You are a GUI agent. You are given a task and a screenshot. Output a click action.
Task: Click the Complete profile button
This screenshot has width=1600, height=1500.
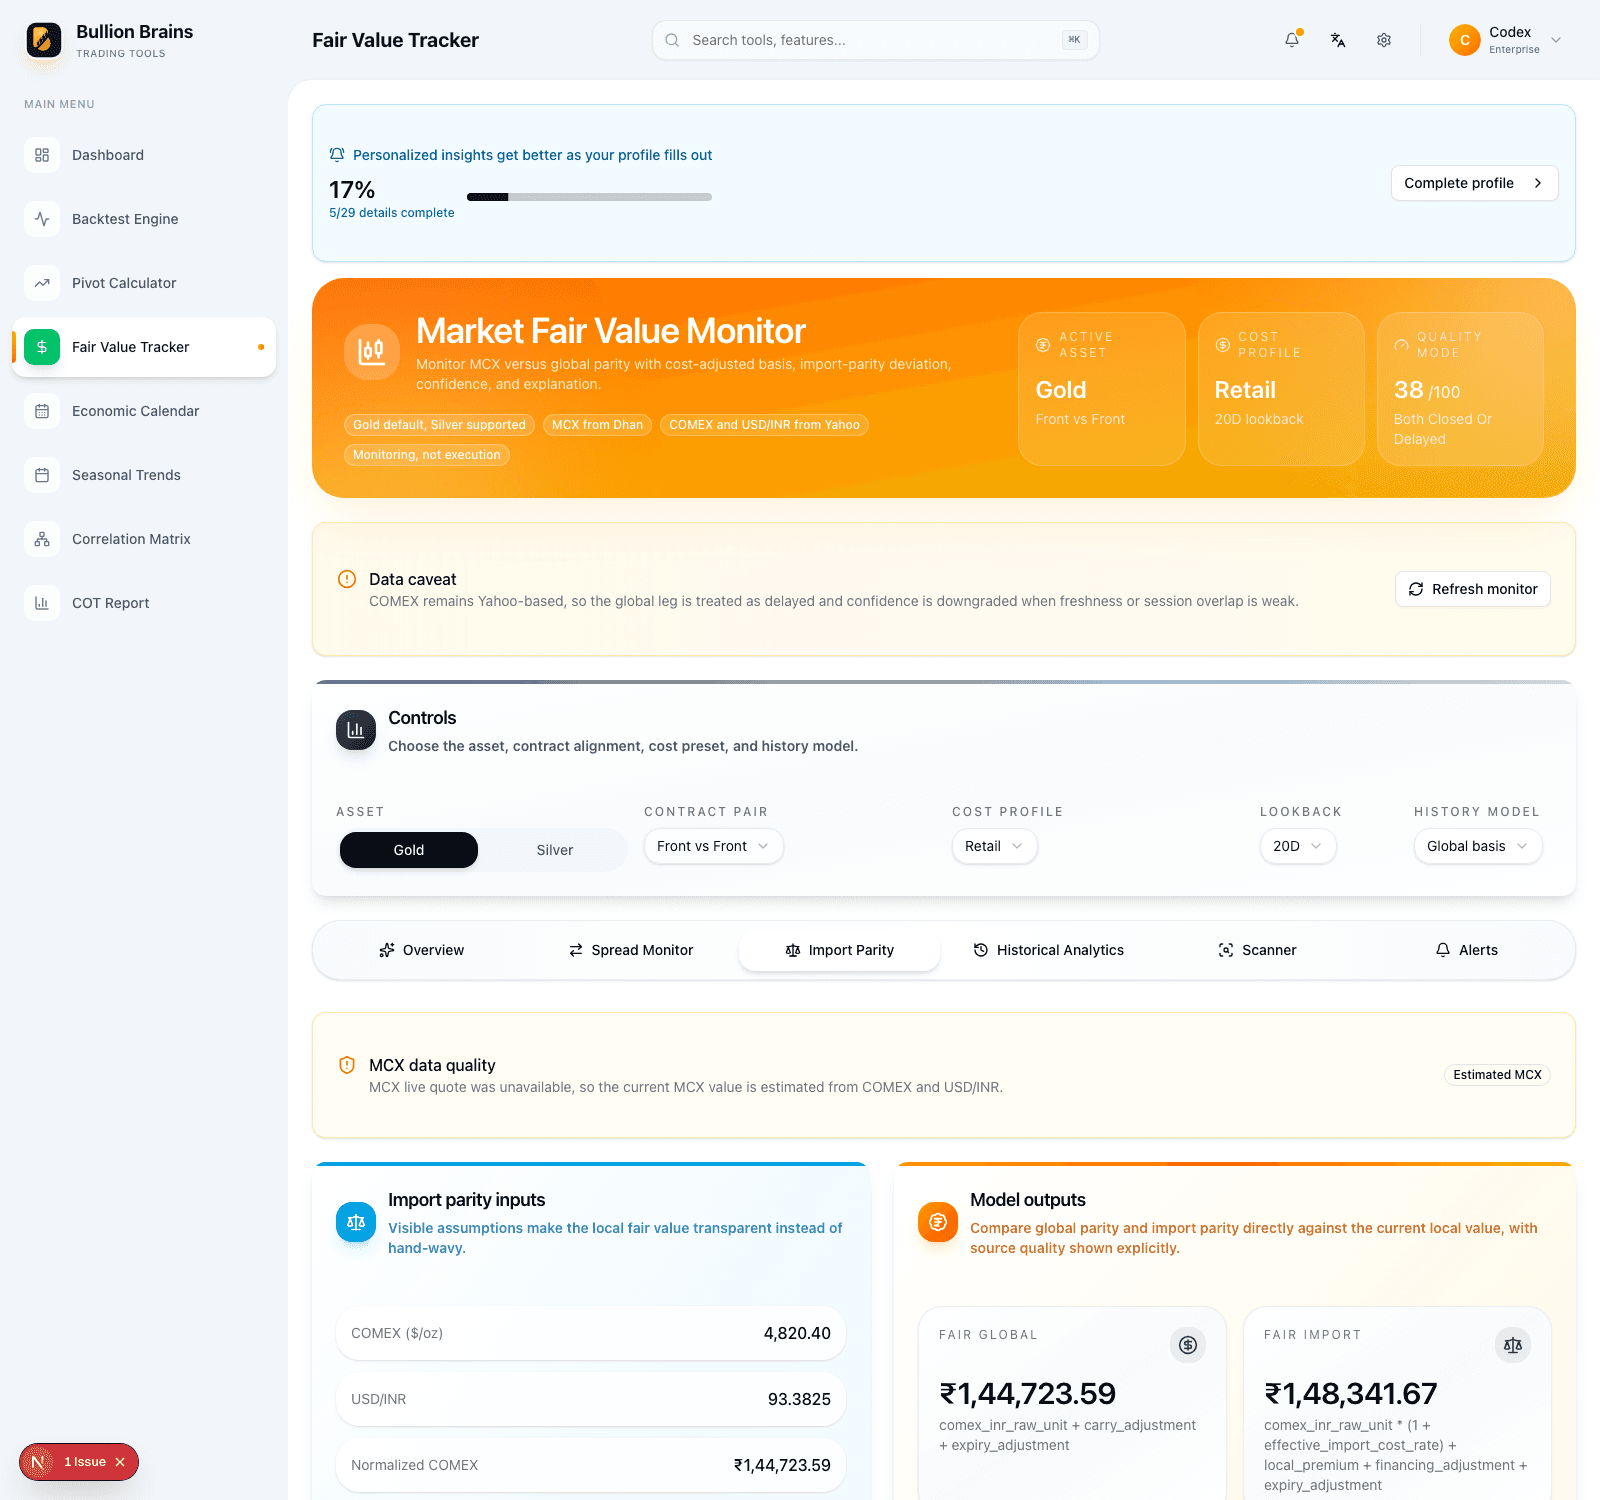point(1474,183)
